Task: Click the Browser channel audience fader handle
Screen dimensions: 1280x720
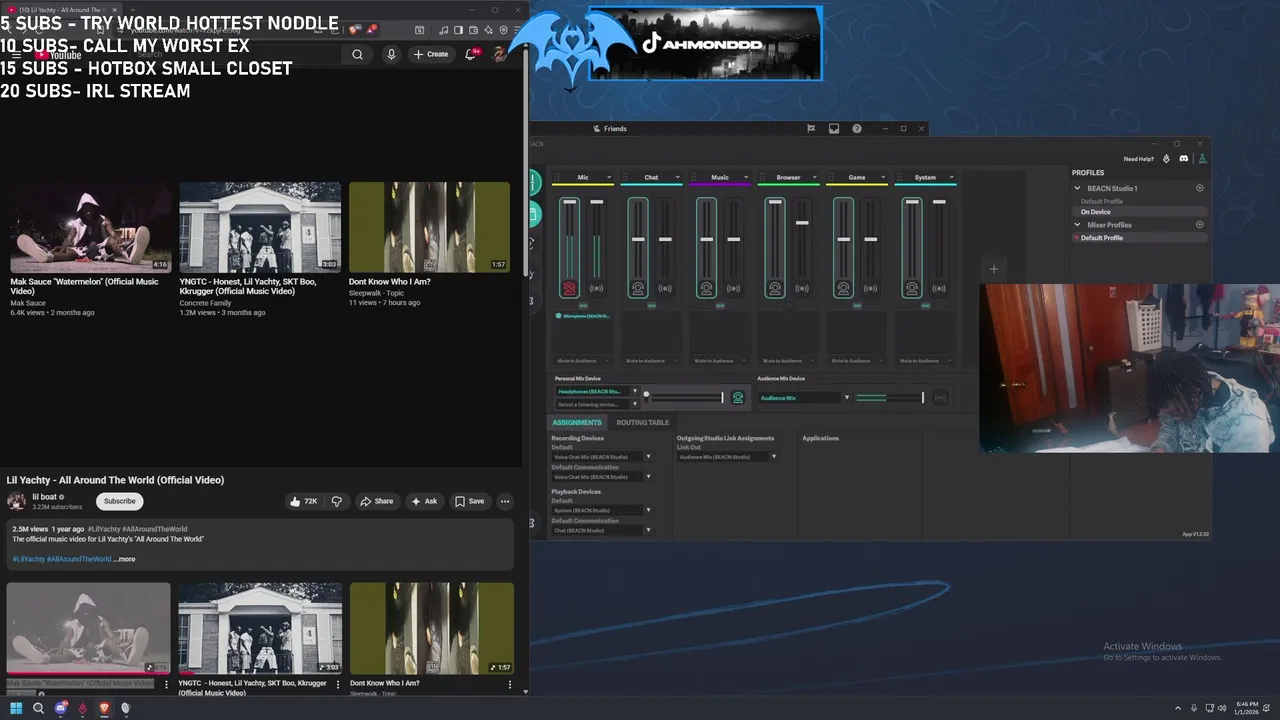Action: point(802,222)
